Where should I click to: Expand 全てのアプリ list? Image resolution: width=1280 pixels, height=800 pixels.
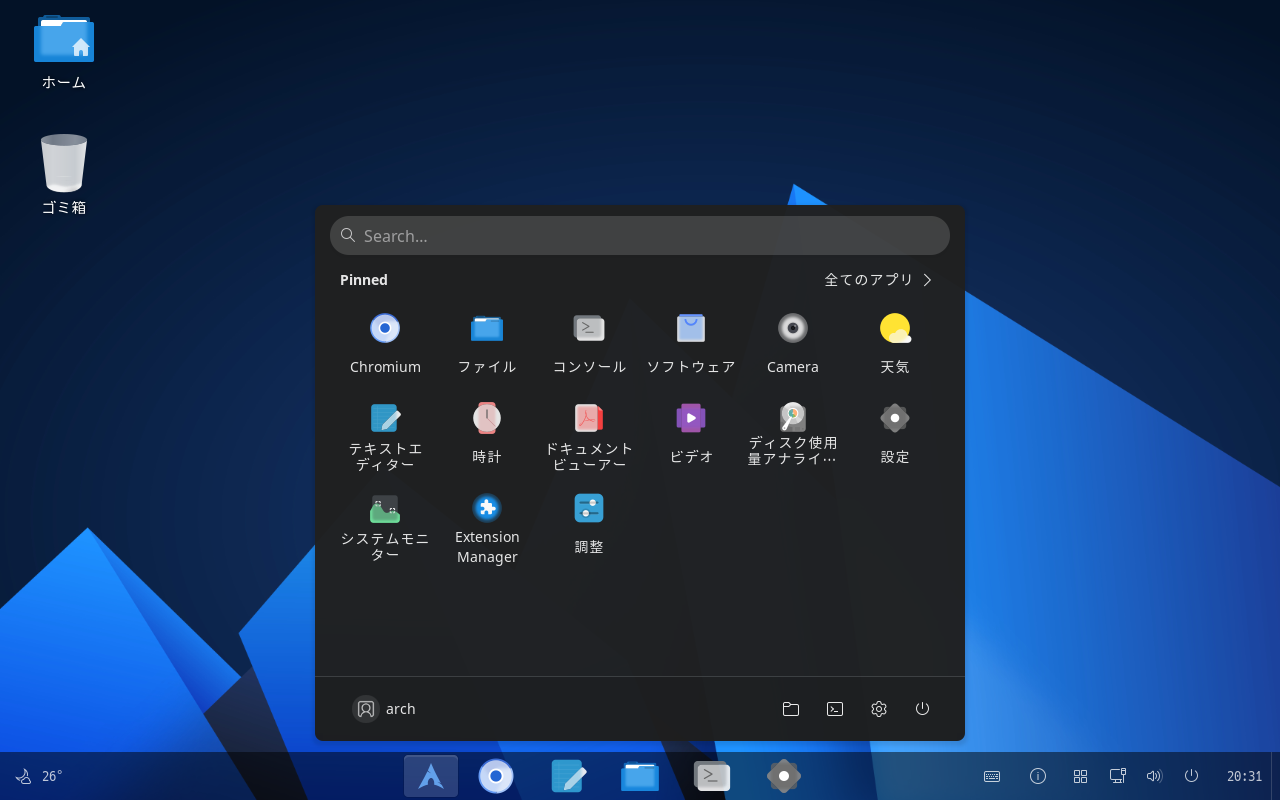(878, 280)
